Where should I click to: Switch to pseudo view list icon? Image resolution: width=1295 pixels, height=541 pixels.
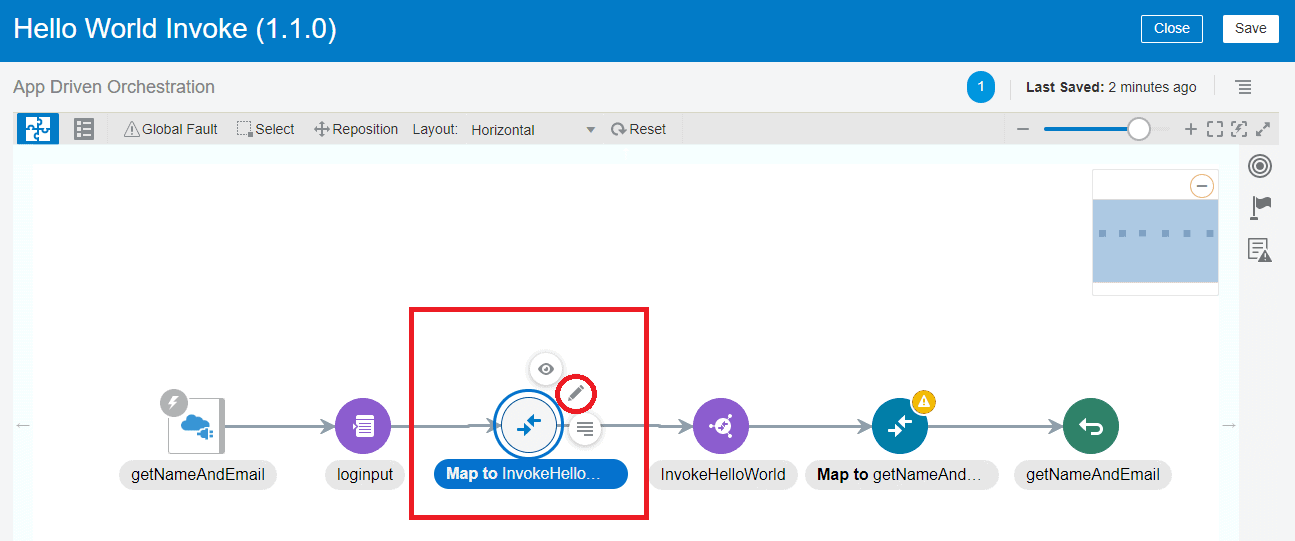pos(84,129)
